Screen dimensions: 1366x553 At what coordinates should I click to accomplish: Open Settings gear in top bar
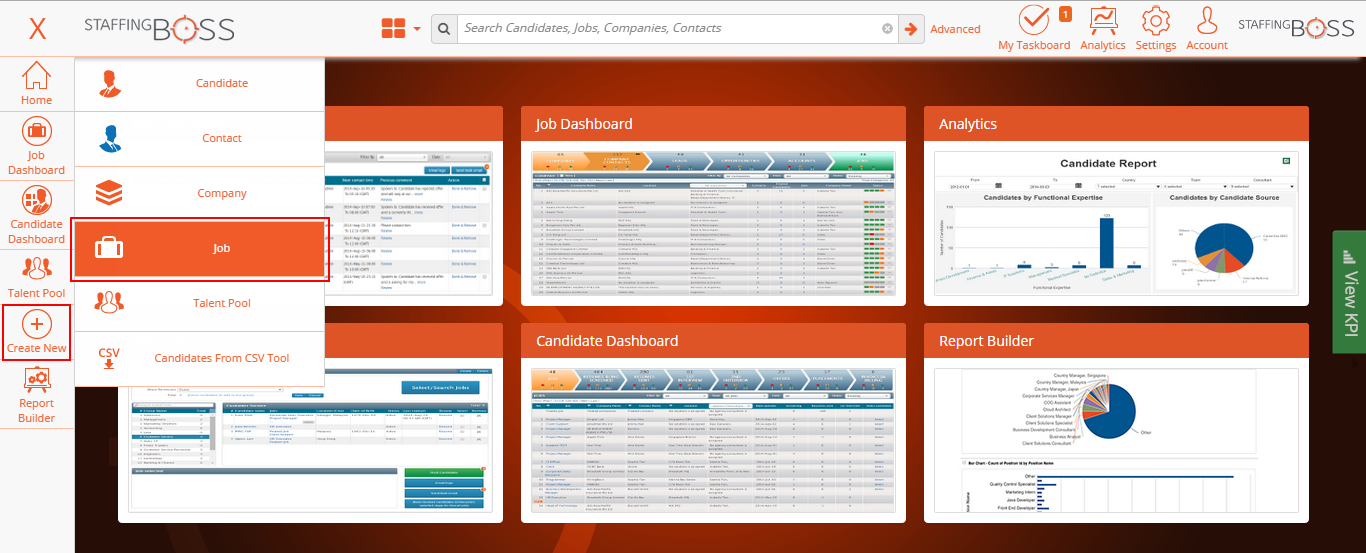coord(1156,28)
